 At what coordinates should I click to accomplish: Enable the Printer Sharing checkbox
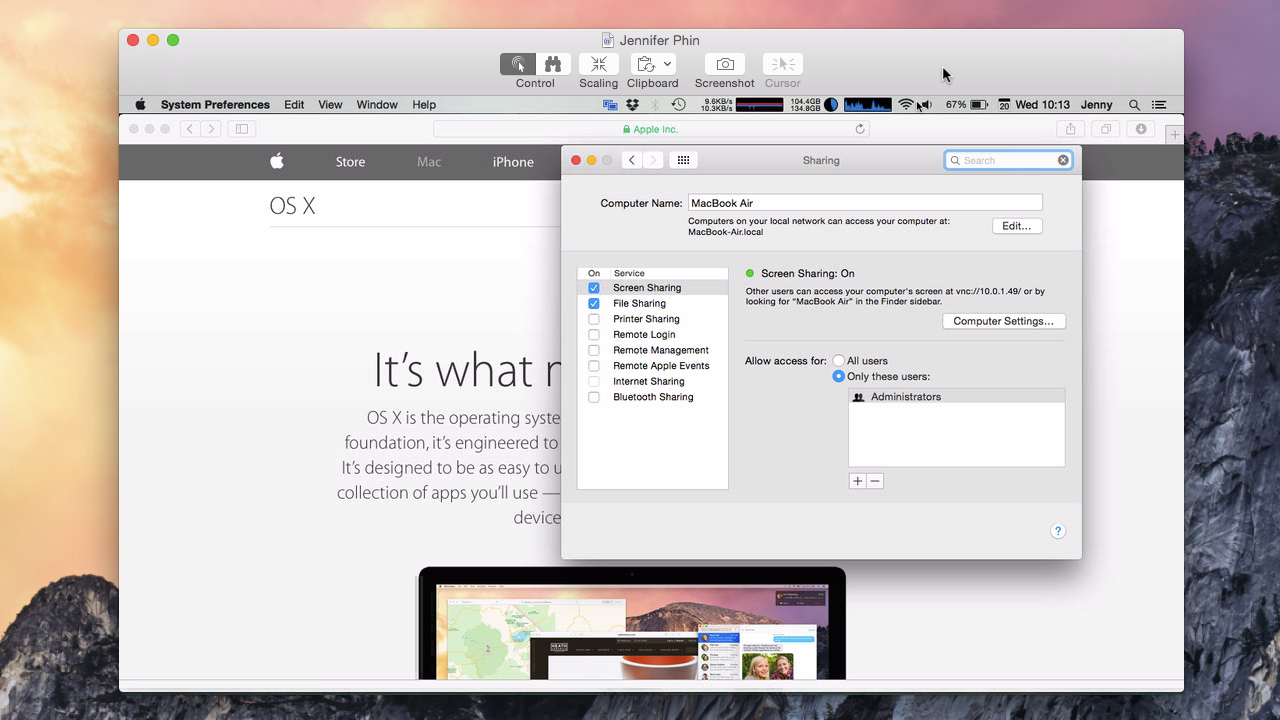(594, 319)
